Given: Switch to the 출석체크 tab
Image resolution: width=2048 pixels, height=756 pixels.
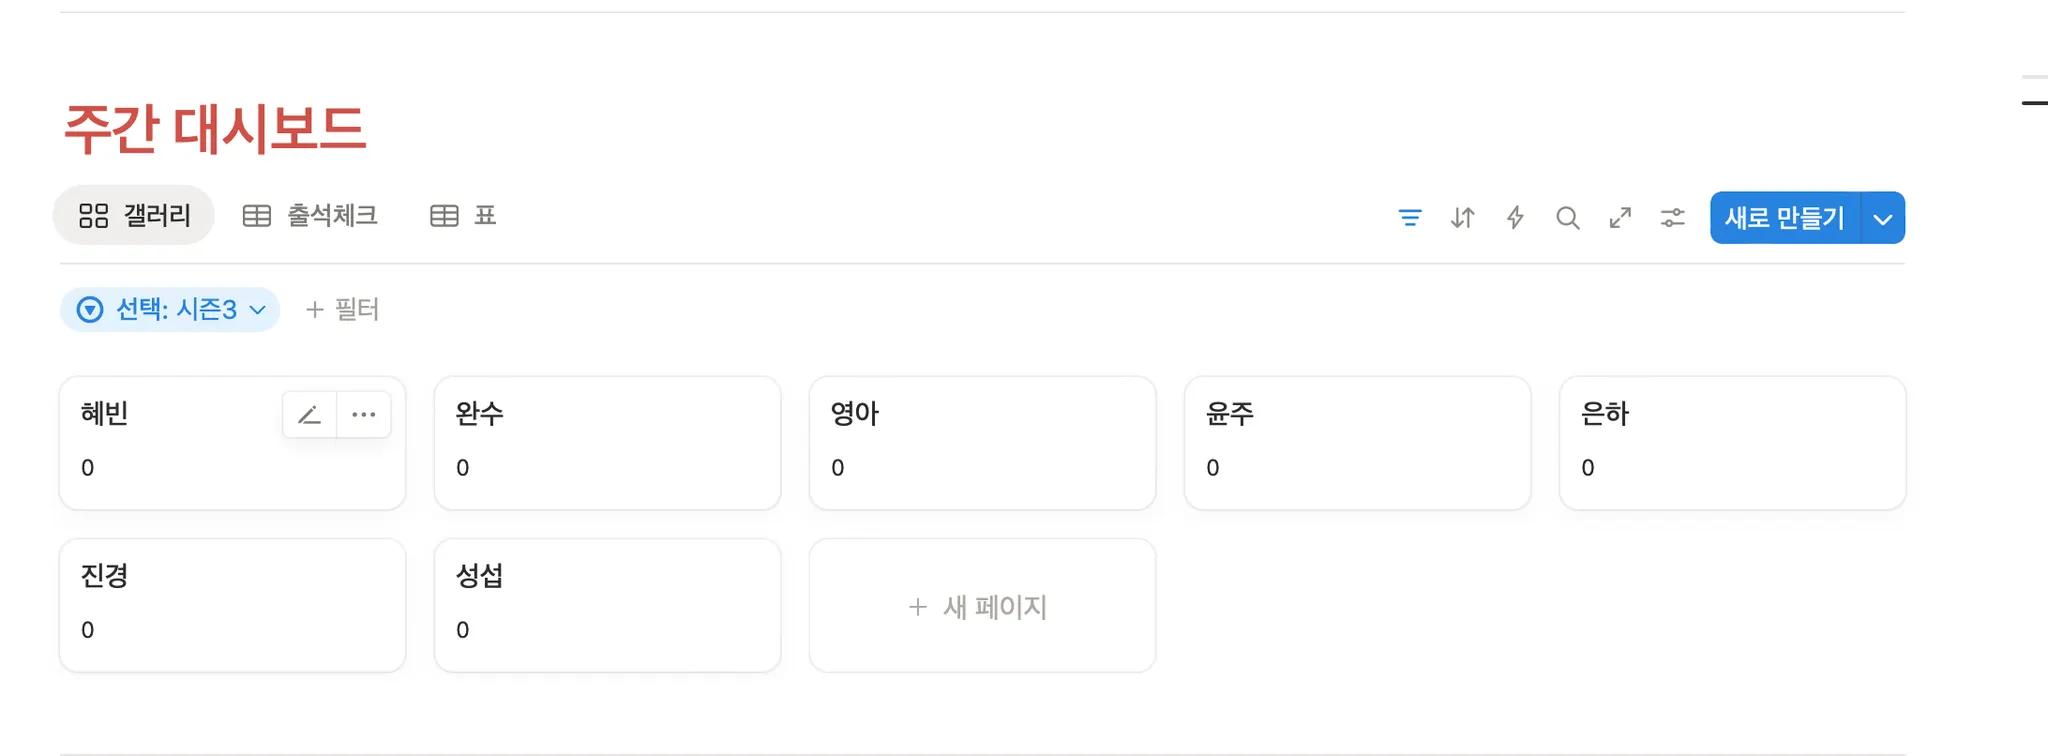Looking at the screenshot, I should coord(311,216).
